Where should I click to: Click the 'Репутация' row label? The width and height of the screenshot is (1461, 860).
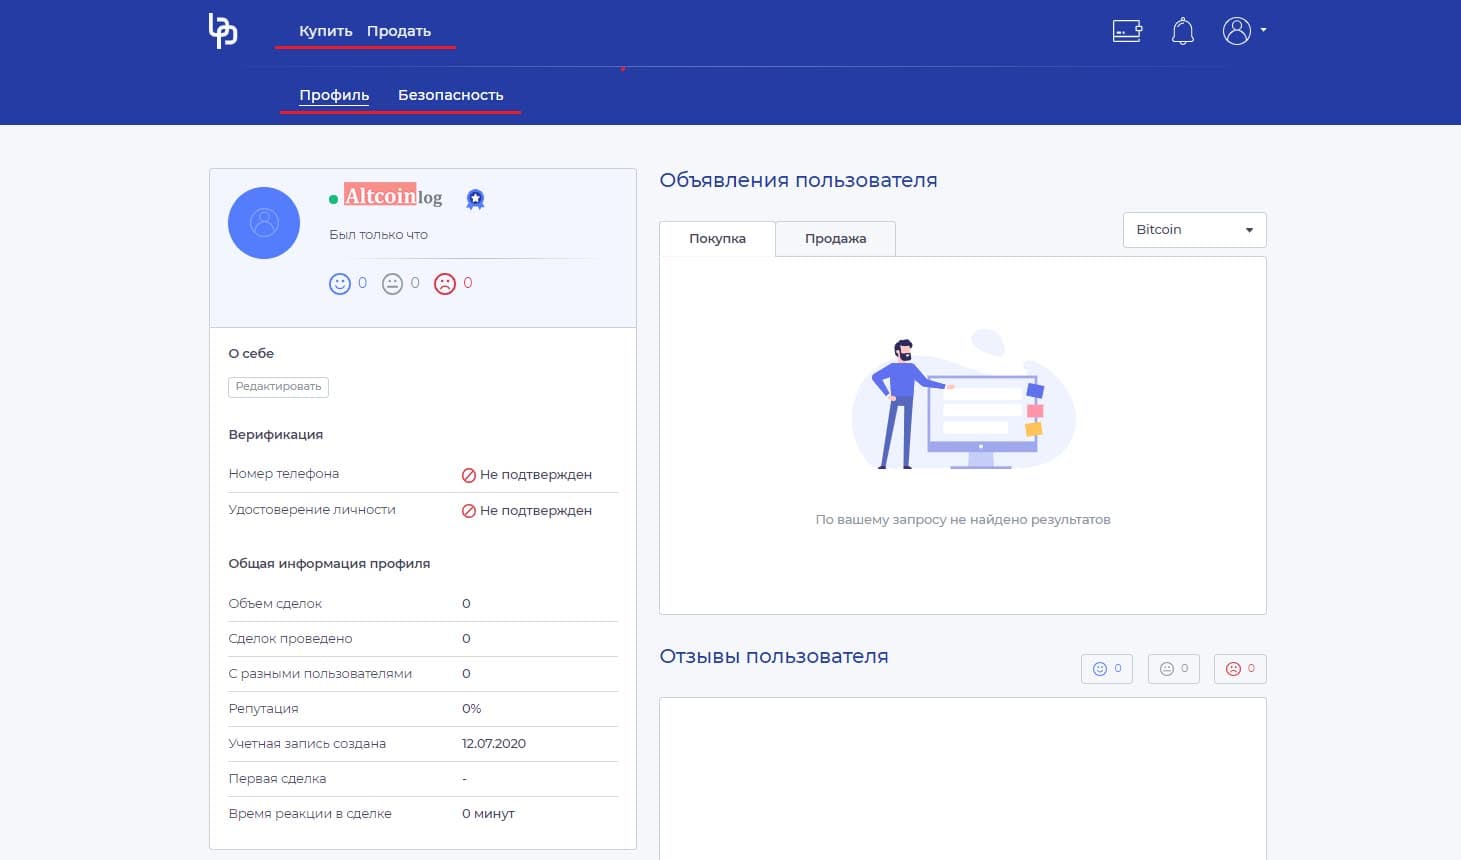[264, 709]
